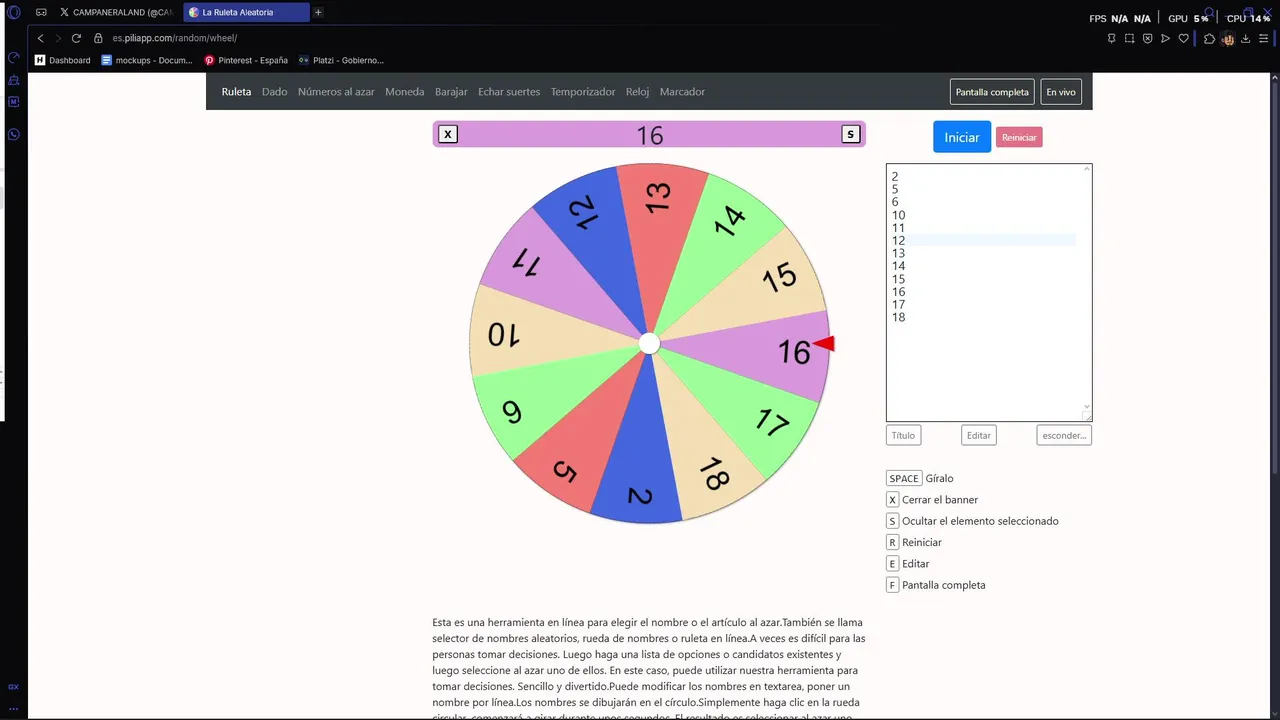Open GX Control speedometer in sidebar
The width and height of the screenshot is (1280, 720).
(x=14, y=58)
